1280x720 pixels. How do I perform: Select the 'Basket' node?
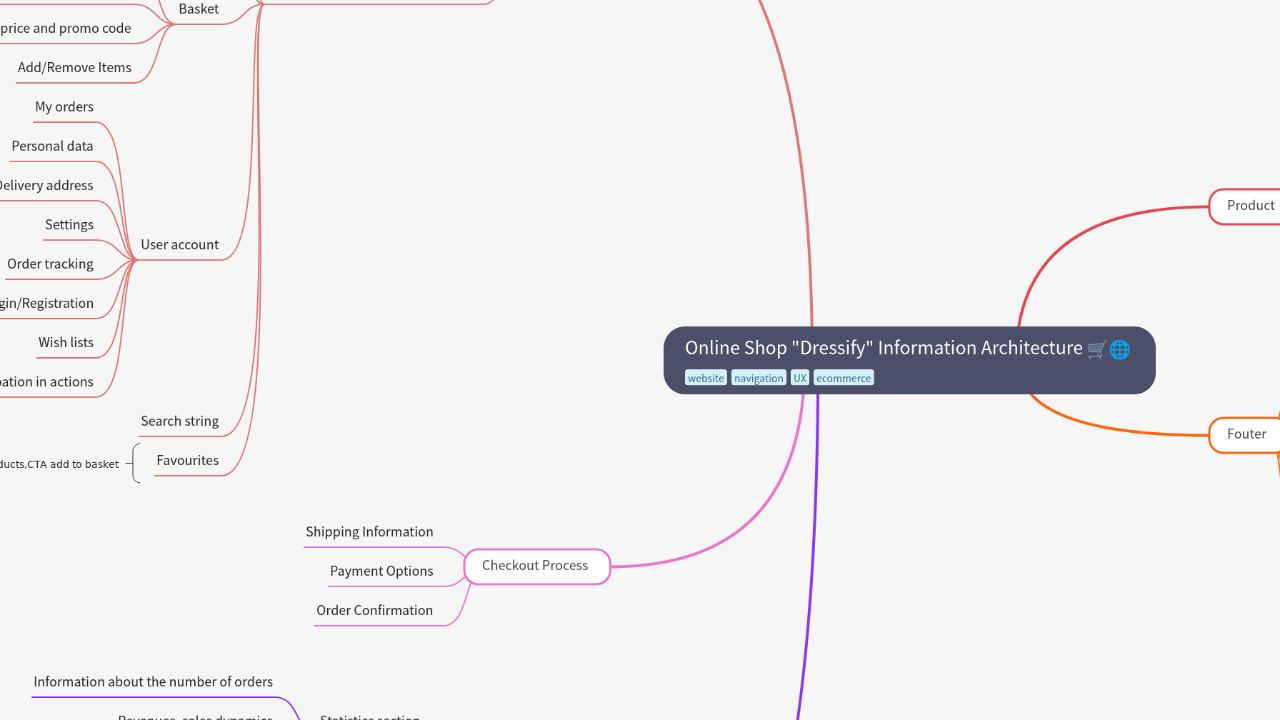[x=198, y=9]
